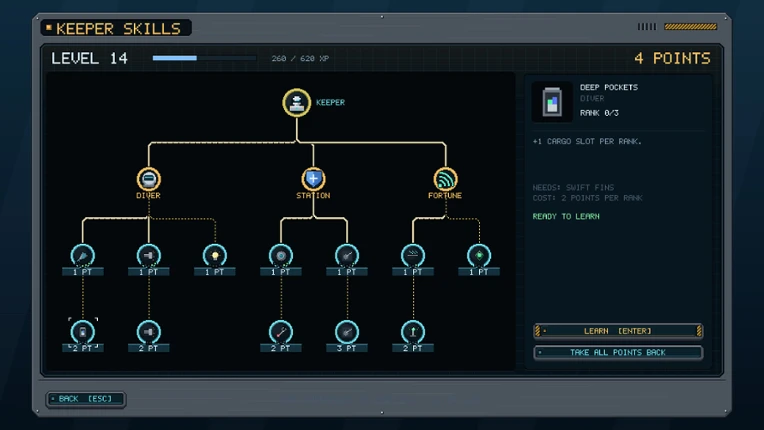The image size is (764, 430).
Task: Select the Fortune signal branch node
Action: coord(445,179)
